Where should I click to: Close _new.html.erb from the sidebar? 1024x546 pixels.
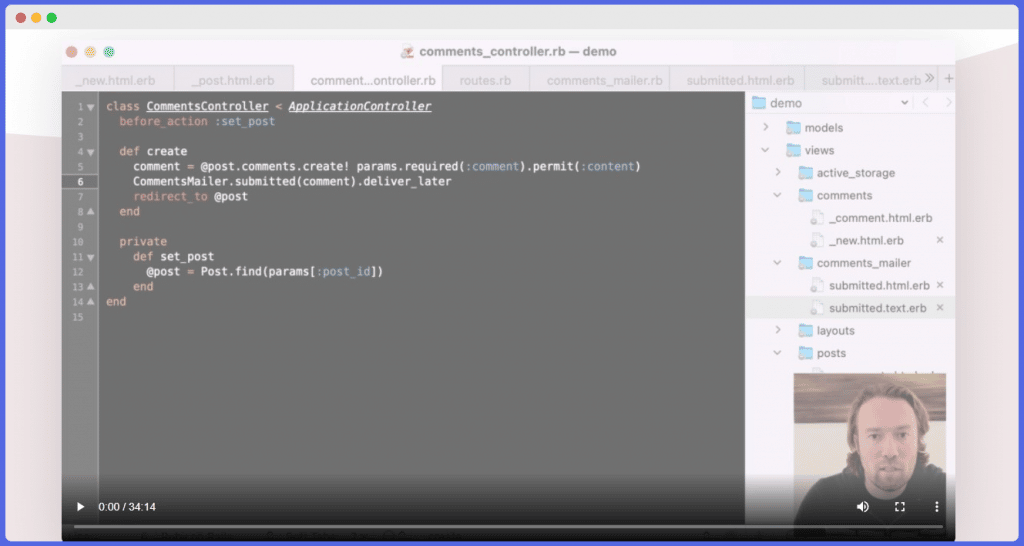940,240
